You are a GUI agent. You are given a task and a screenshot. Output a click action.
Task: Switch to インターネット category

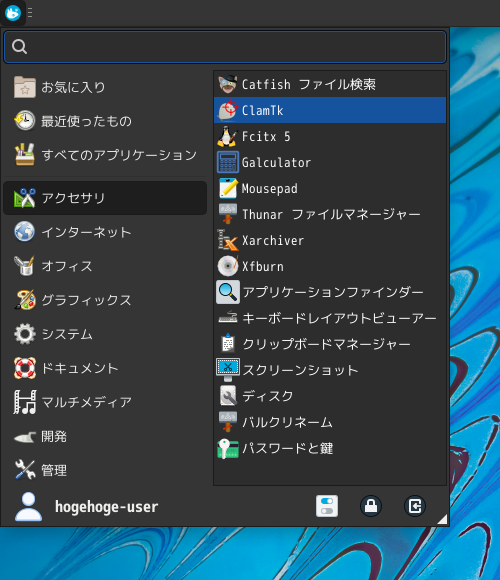105,232
